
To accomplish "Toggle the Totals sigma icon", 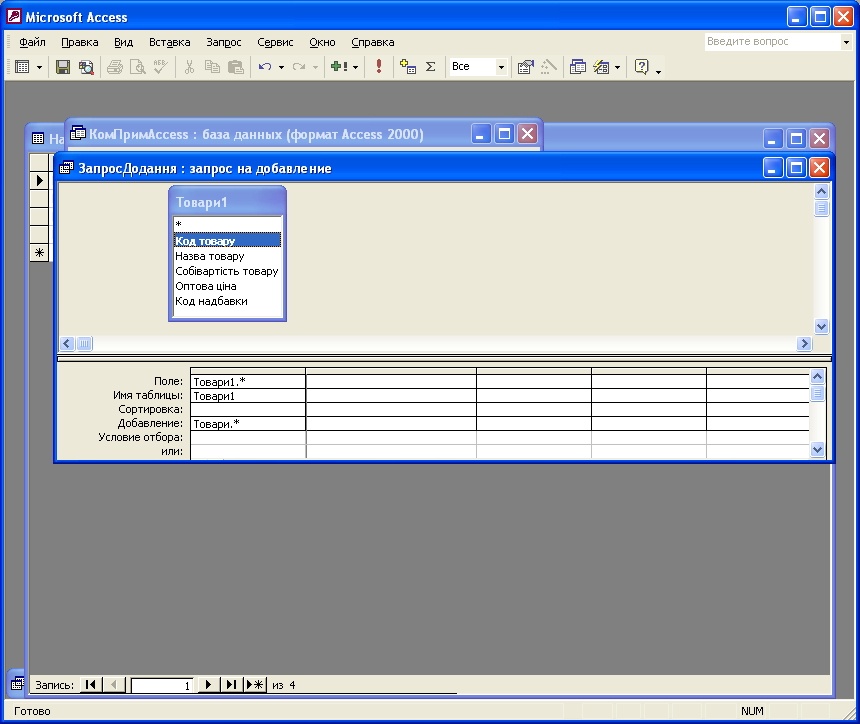I will click(431, 67).
